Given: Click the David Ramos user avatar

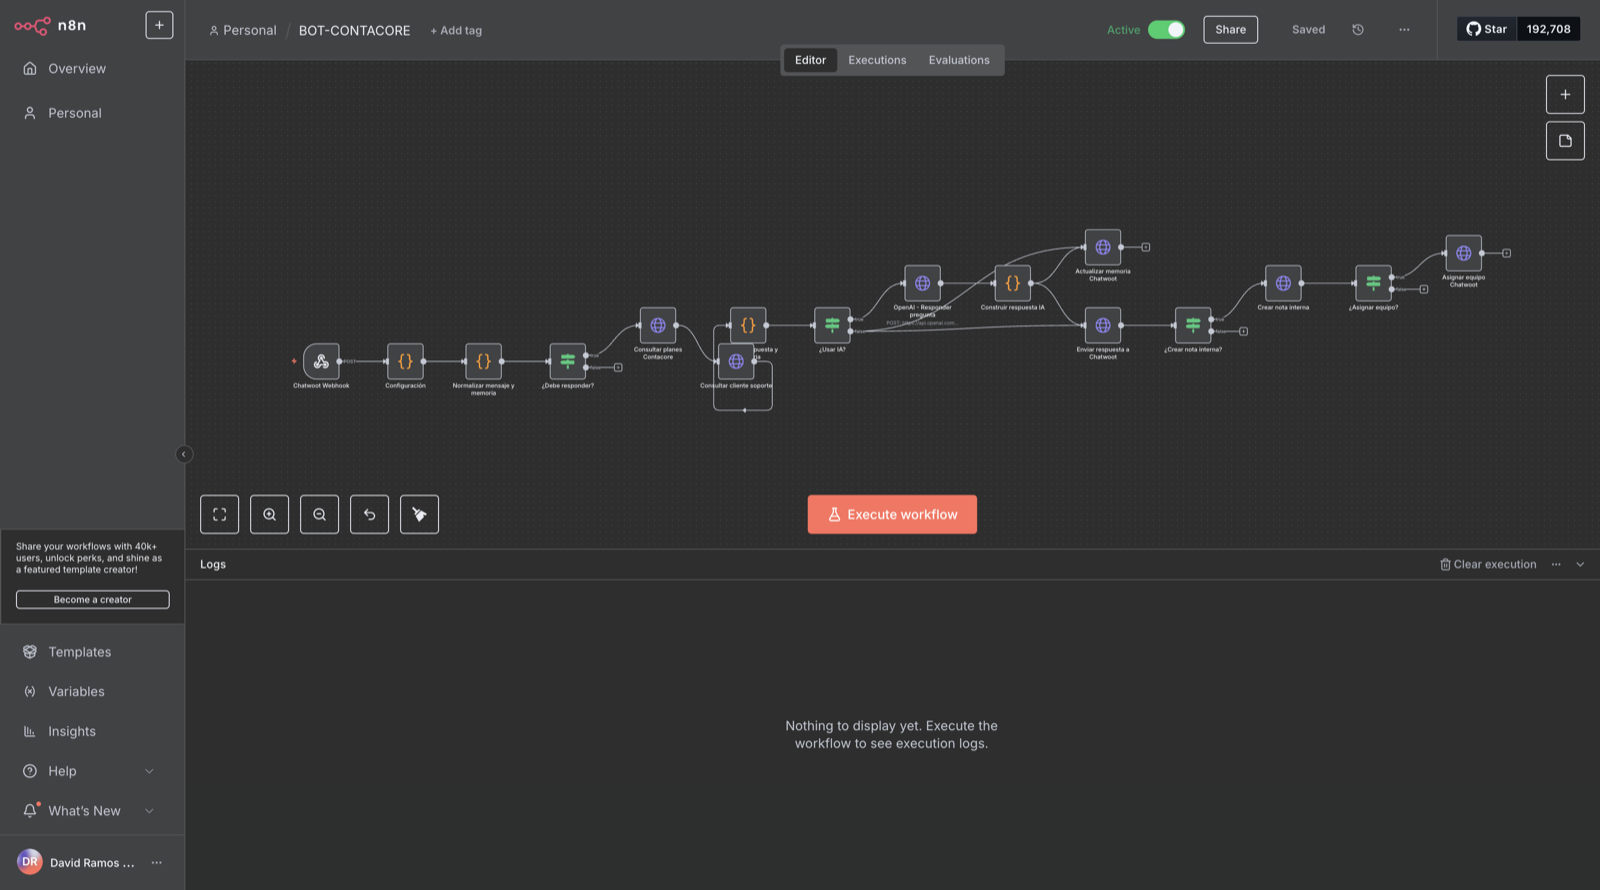Looking at the screenshot, I should 30,862.
